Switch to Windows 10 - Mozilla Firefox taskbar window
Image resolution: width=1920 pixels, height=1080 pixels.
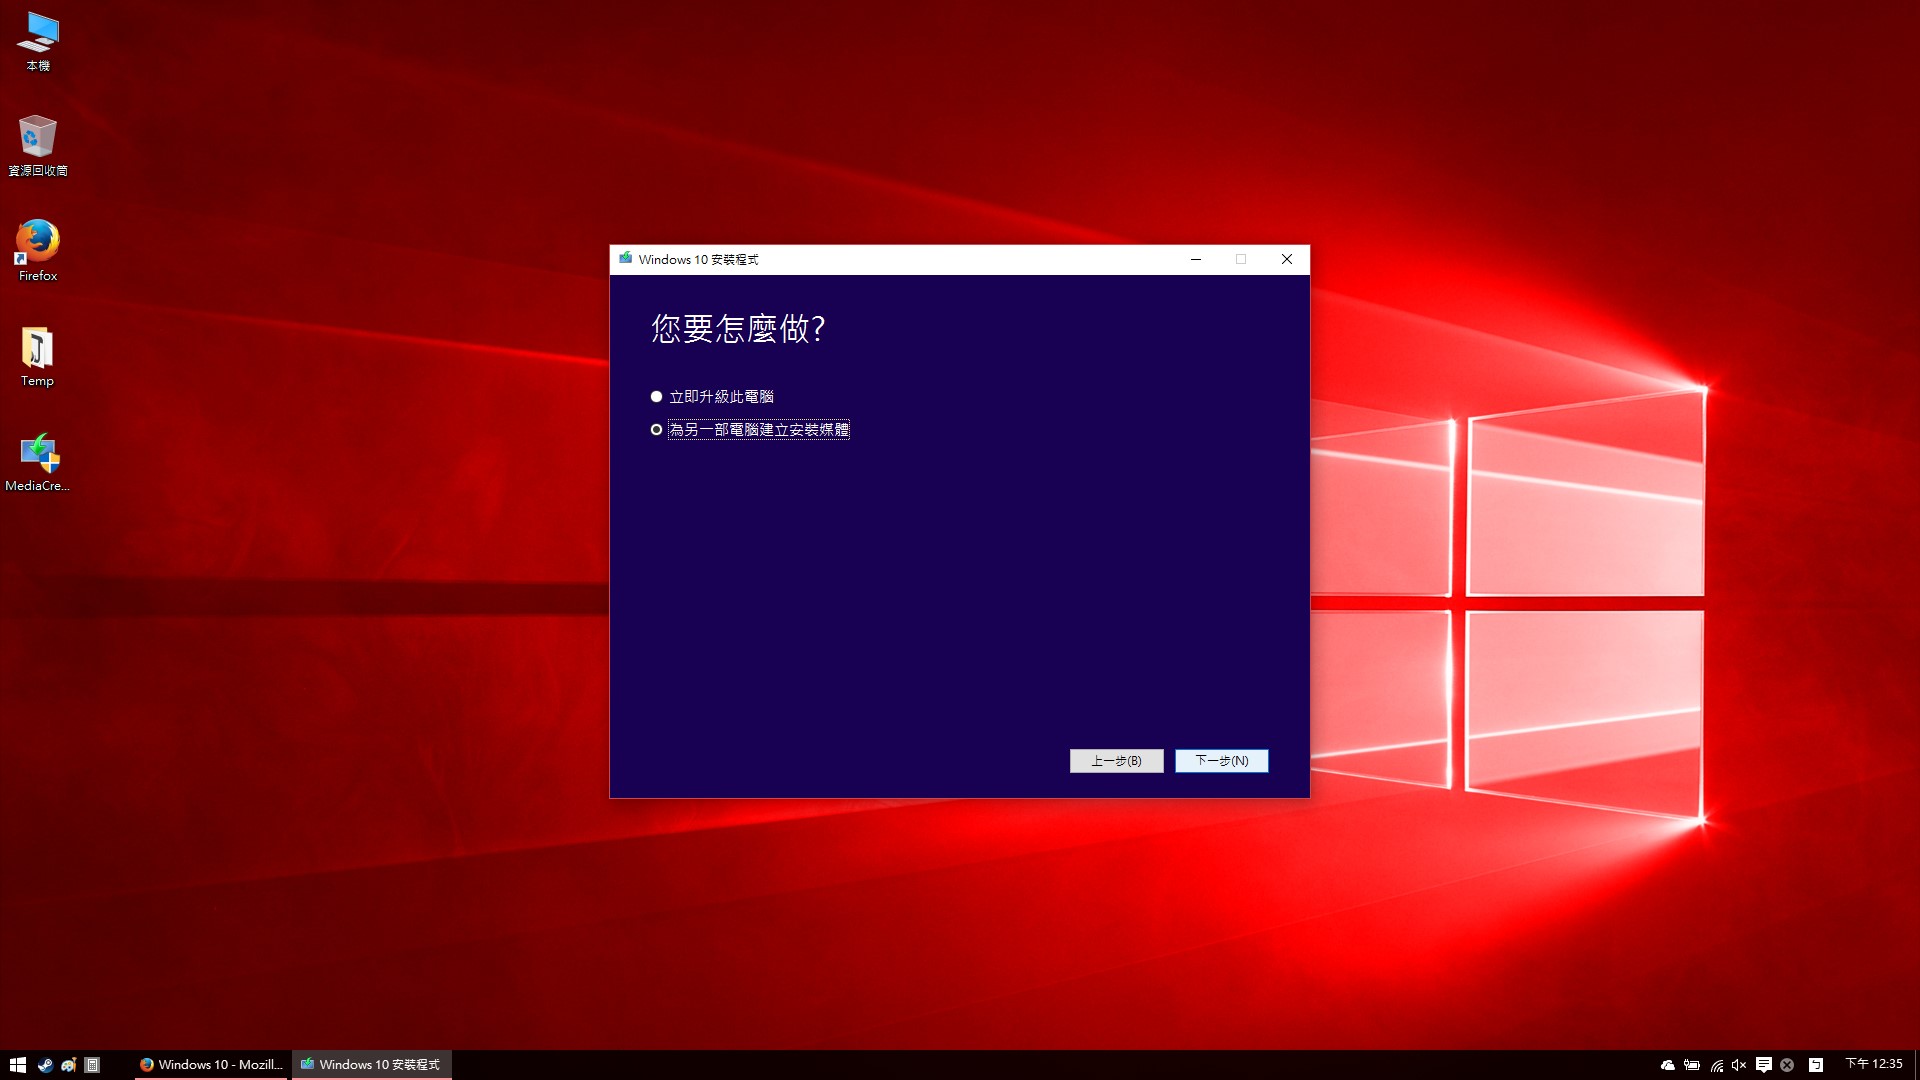coord(211,1065)
